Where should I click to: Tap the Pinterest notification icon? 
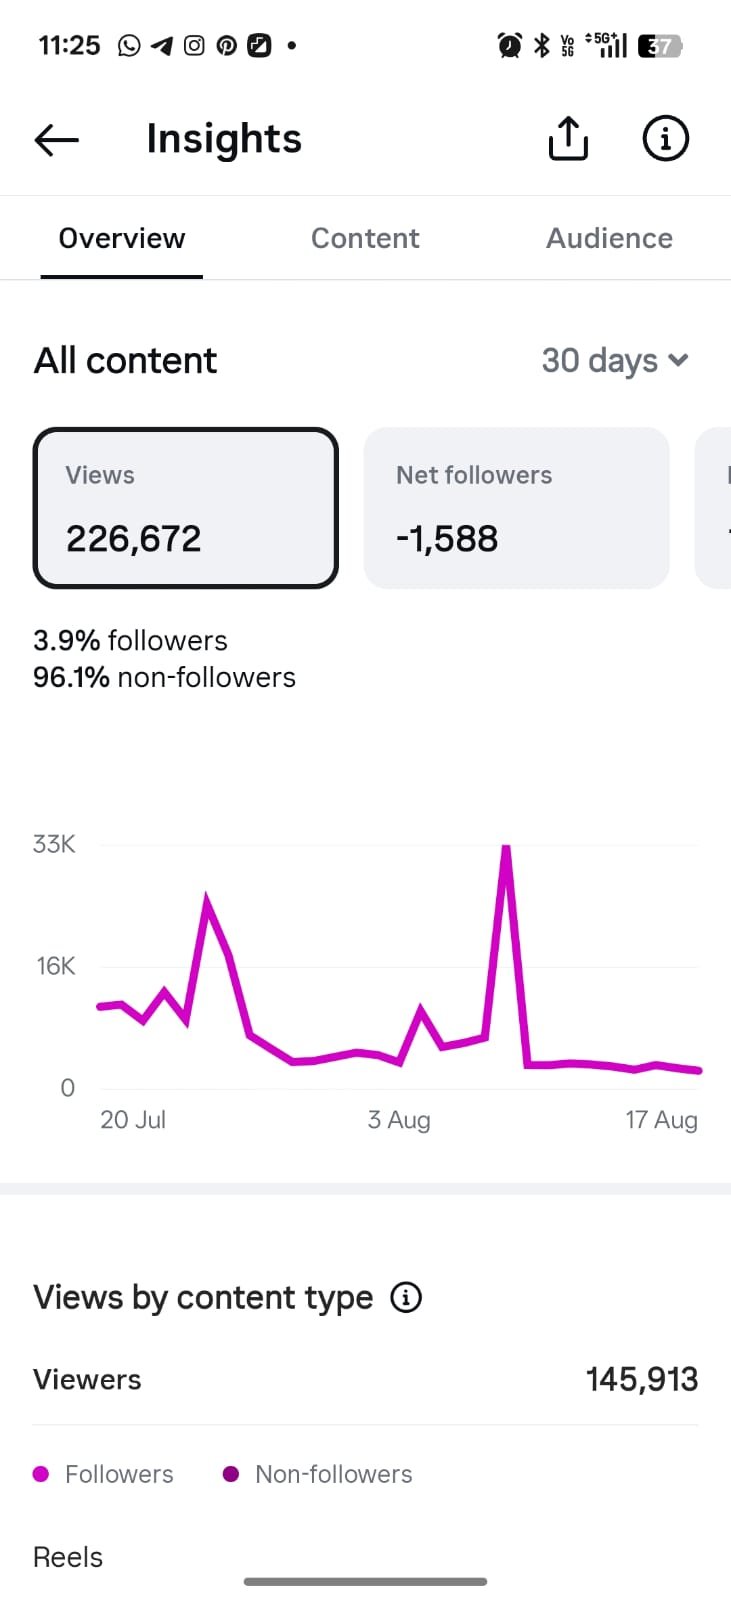point(227,45)
